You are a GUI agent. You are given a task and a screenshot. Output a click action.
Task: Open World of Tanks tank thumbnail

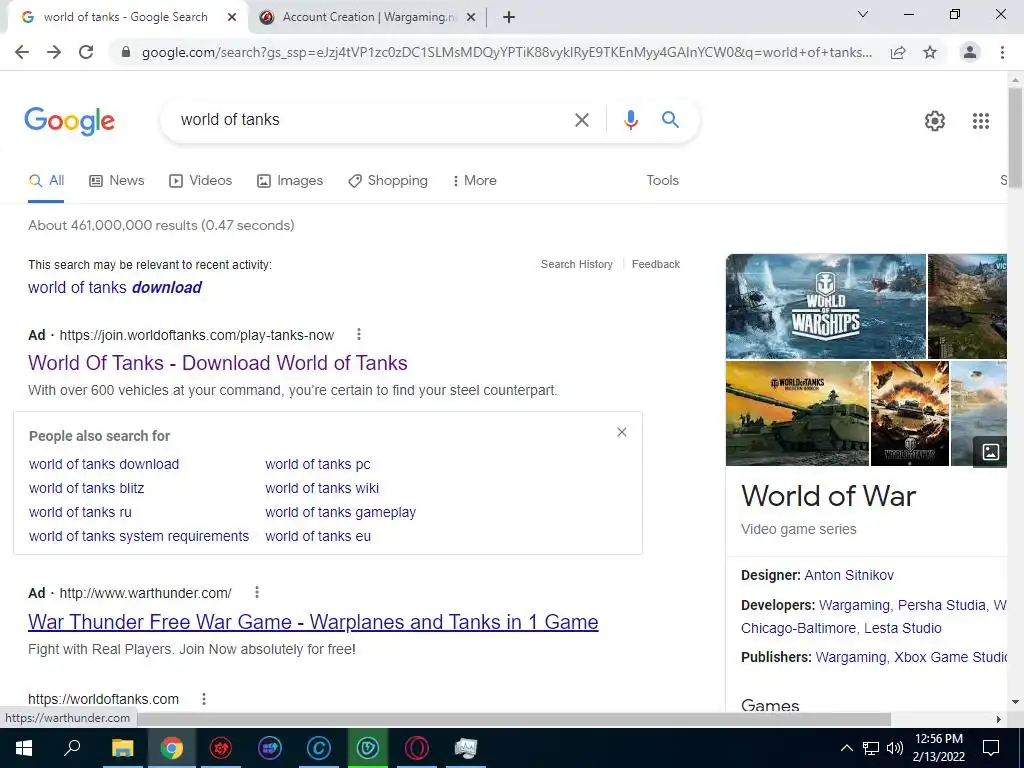click(x=797, y=413)
